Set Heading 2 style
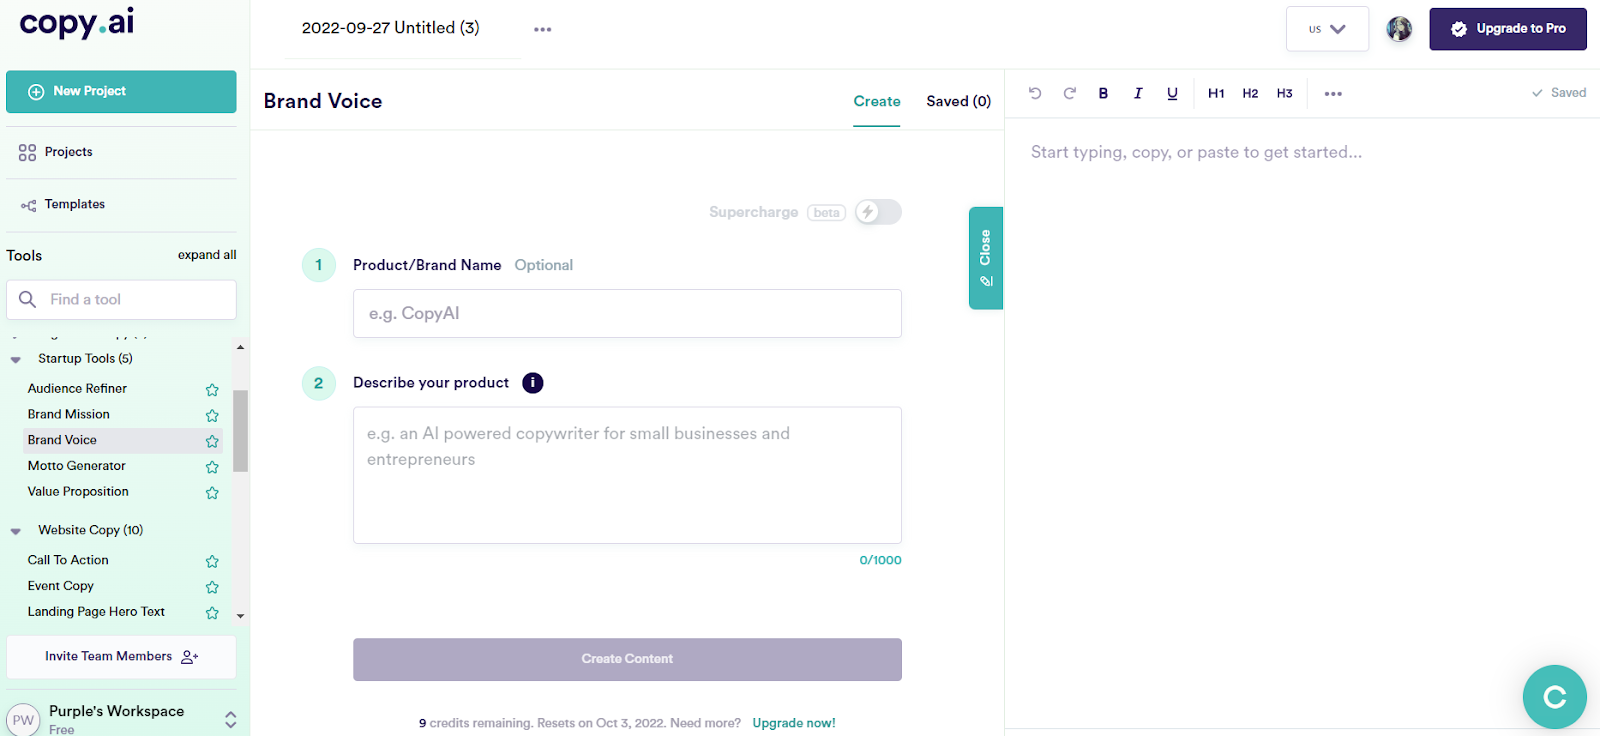The height and width of the screenshot is (736, 1600). pyautogui.click(x=1250, y=93)
